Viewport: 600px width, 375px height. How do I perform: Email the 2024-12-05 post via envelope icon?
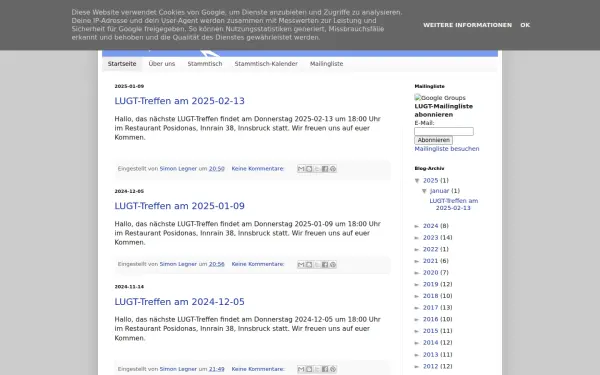(301, 369)
